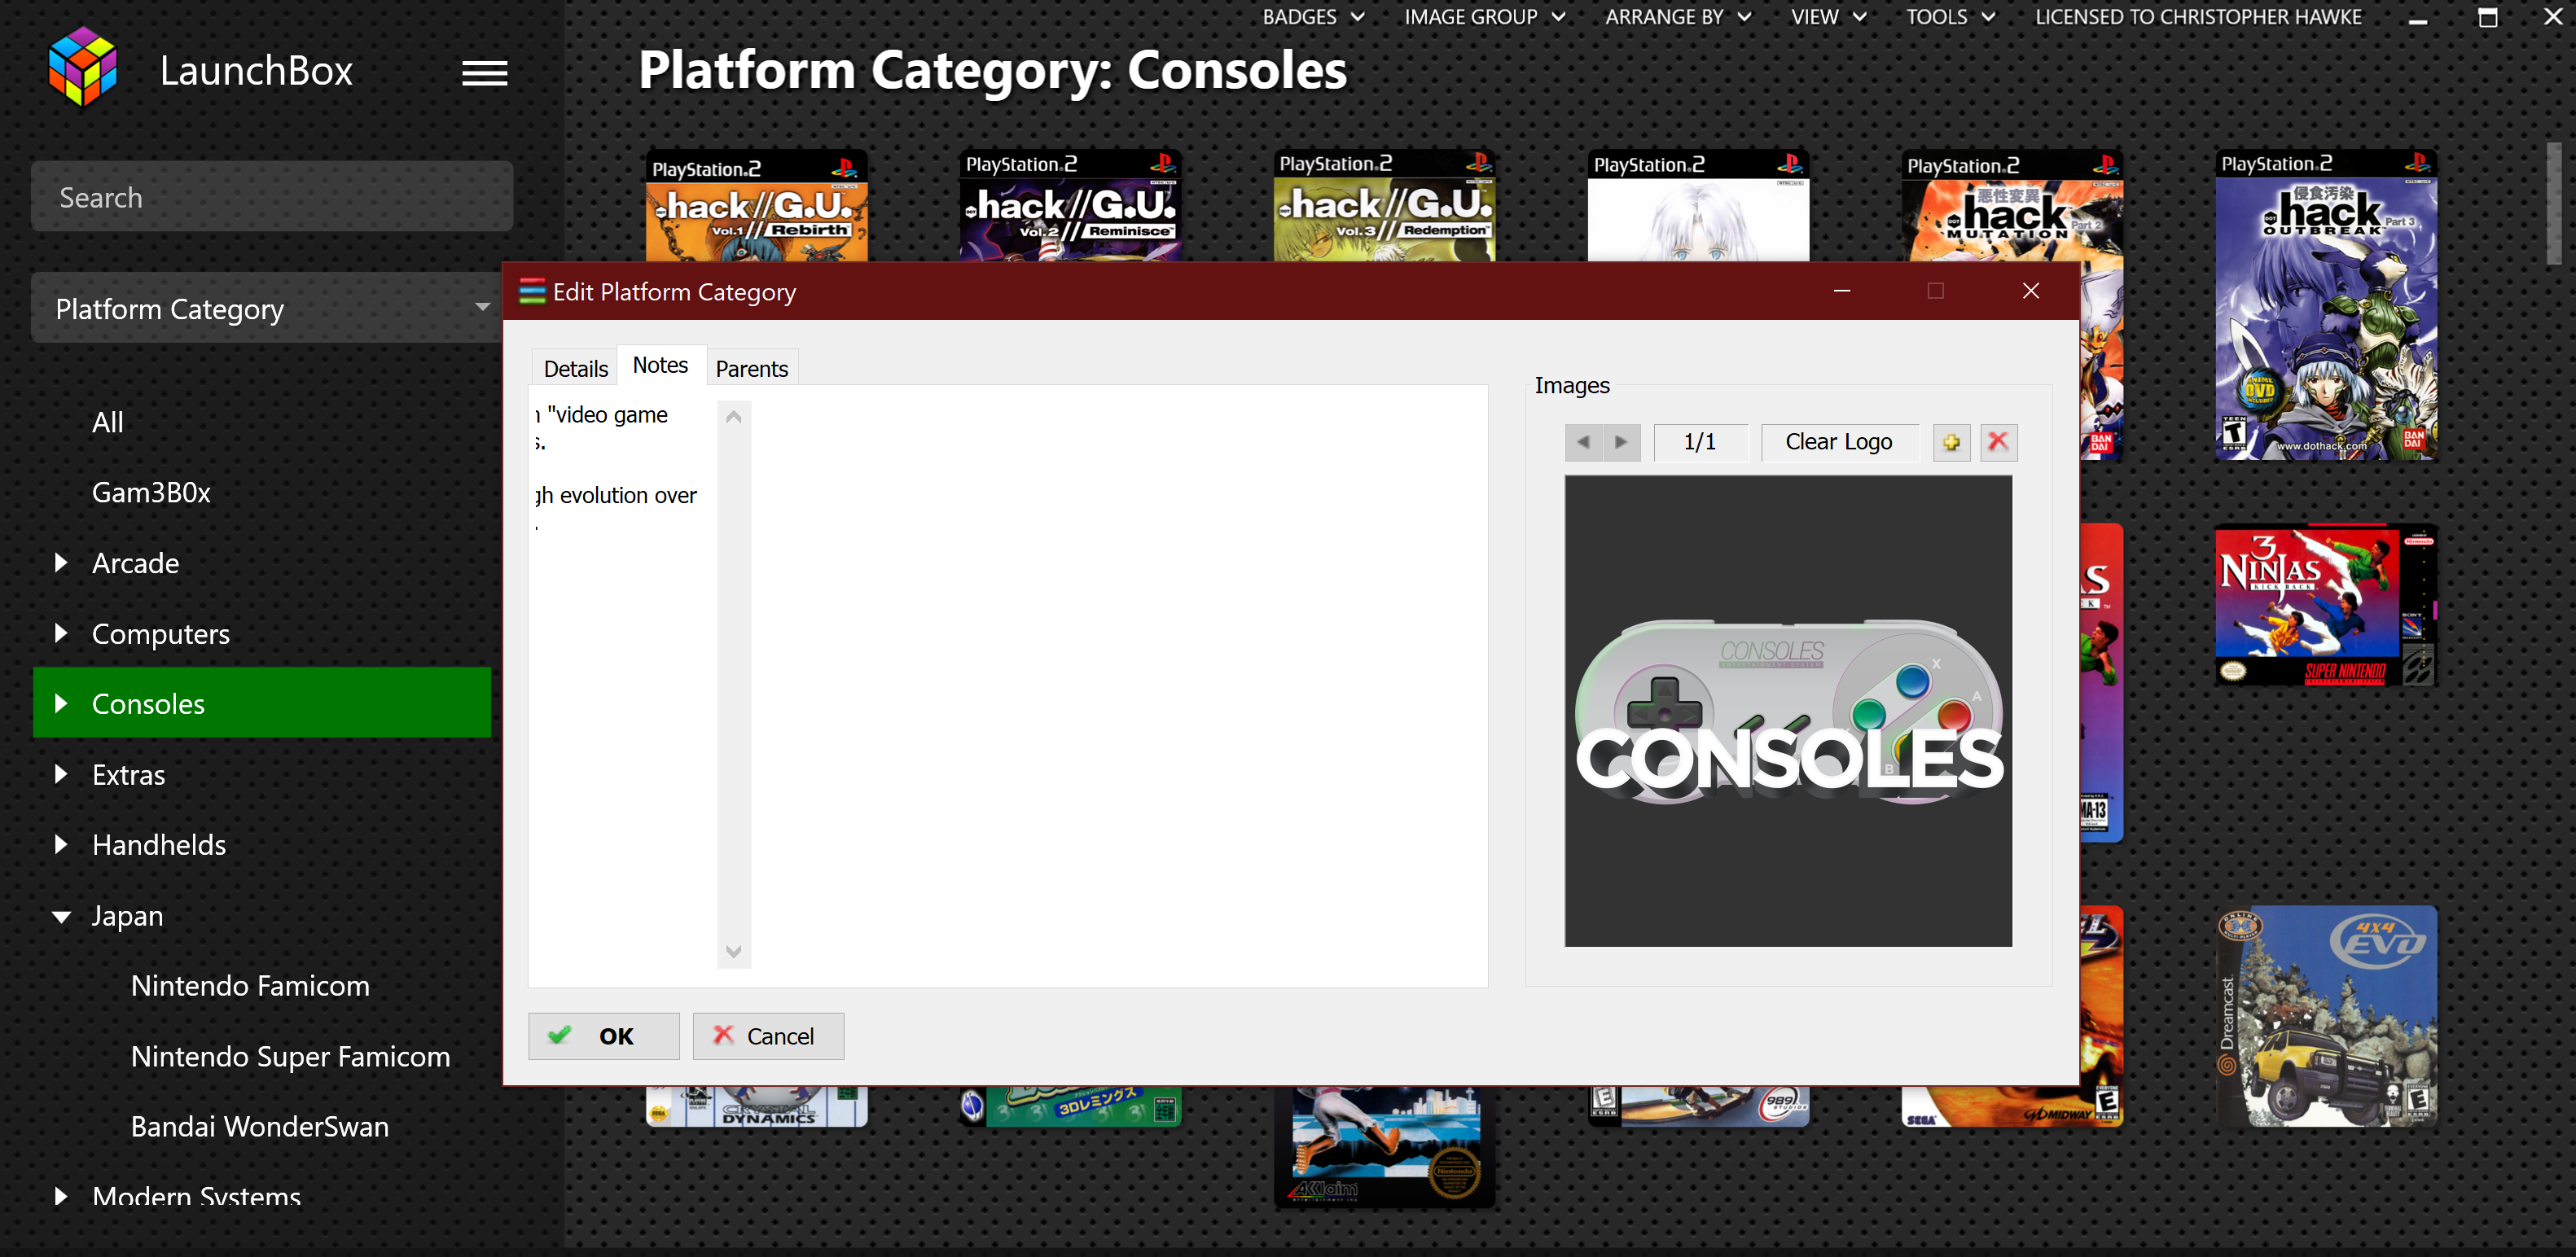The height and width of the screenshot is (1257, 2576).
Task: Open the hamburger menu icon
Action: click(484, 73)
